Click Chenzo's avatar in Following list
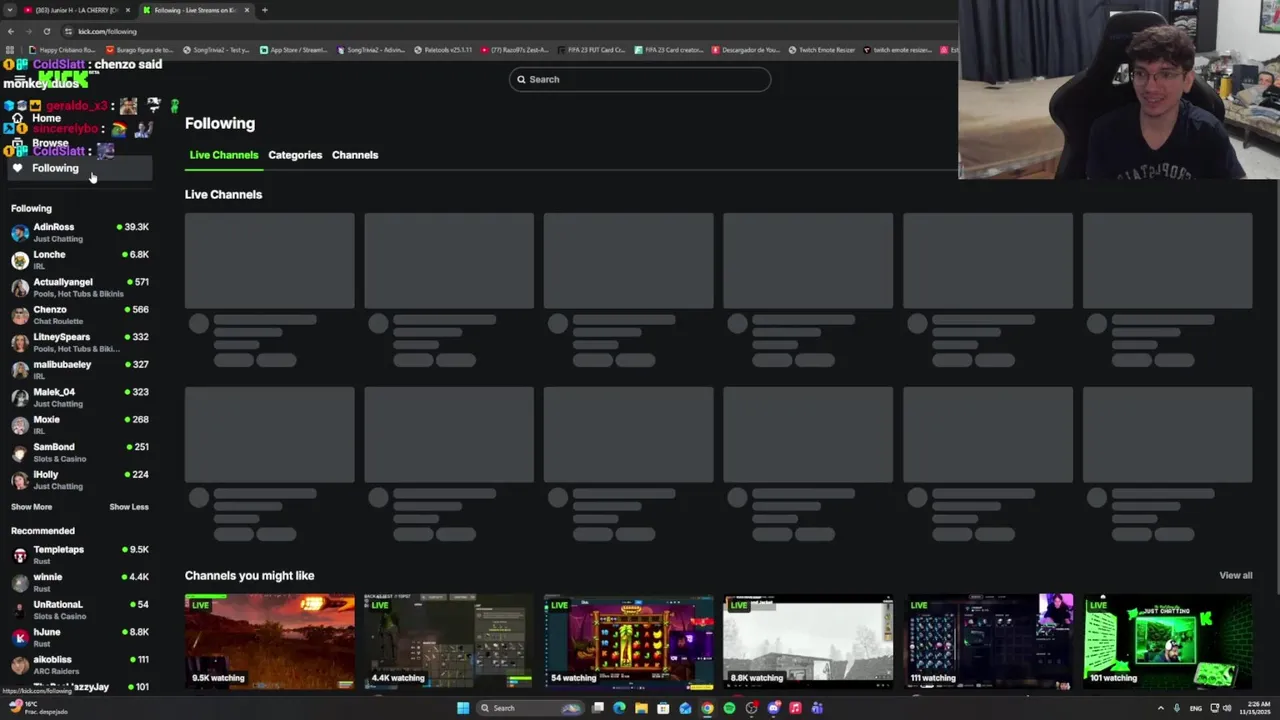This screenshot has height=720, width=1280. pyautogui.click(x=20, y=315)
